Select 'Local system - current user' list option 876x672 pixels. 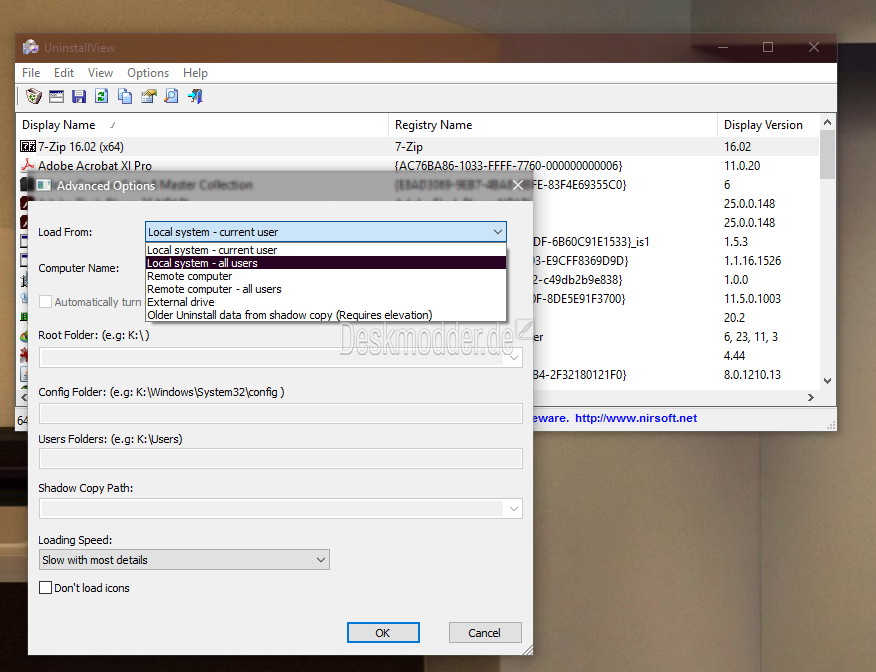pyautogui.click(x=326, y=250)
